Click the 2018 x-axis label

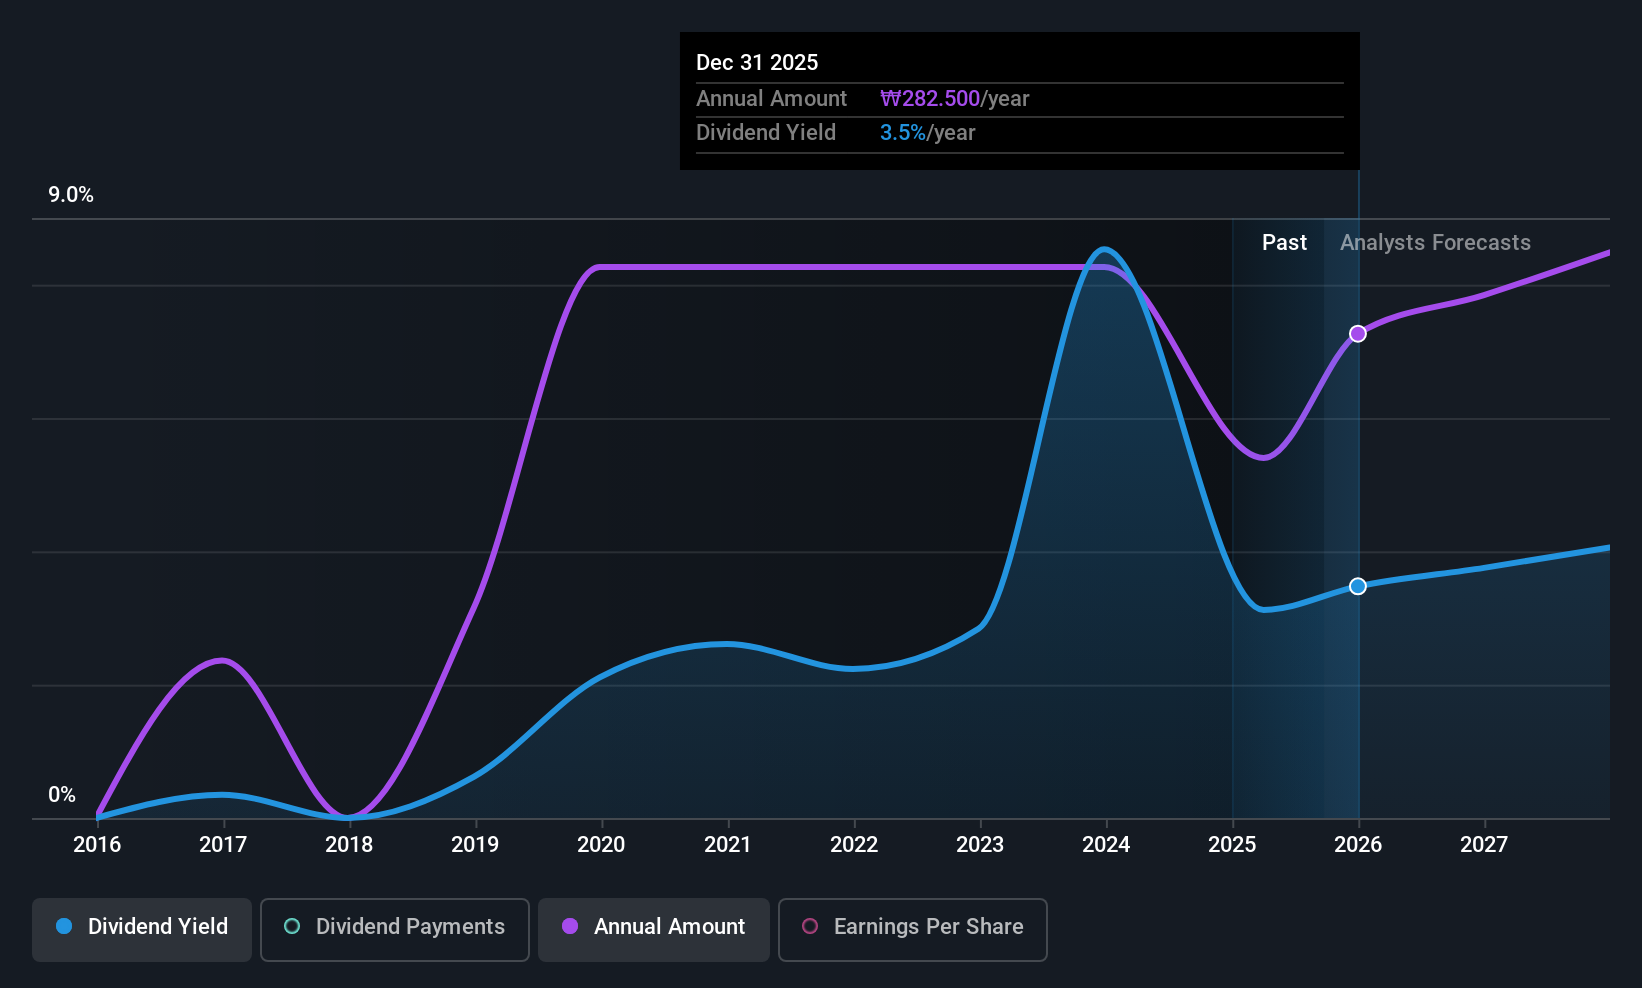(349, 845)
